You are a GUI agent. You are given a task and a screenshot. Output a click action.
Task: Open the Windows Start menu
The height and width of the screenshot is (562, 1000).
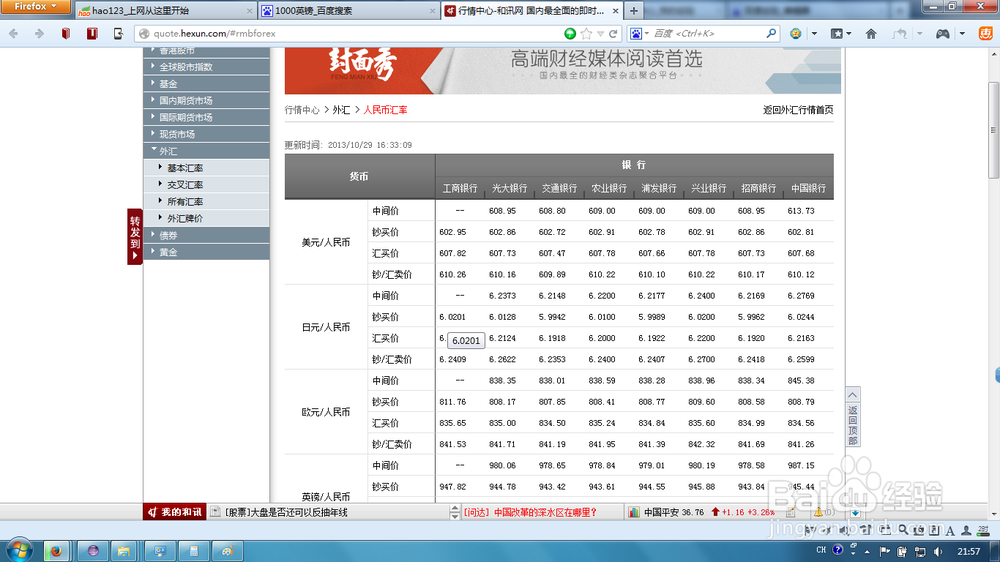coord(18,551)
